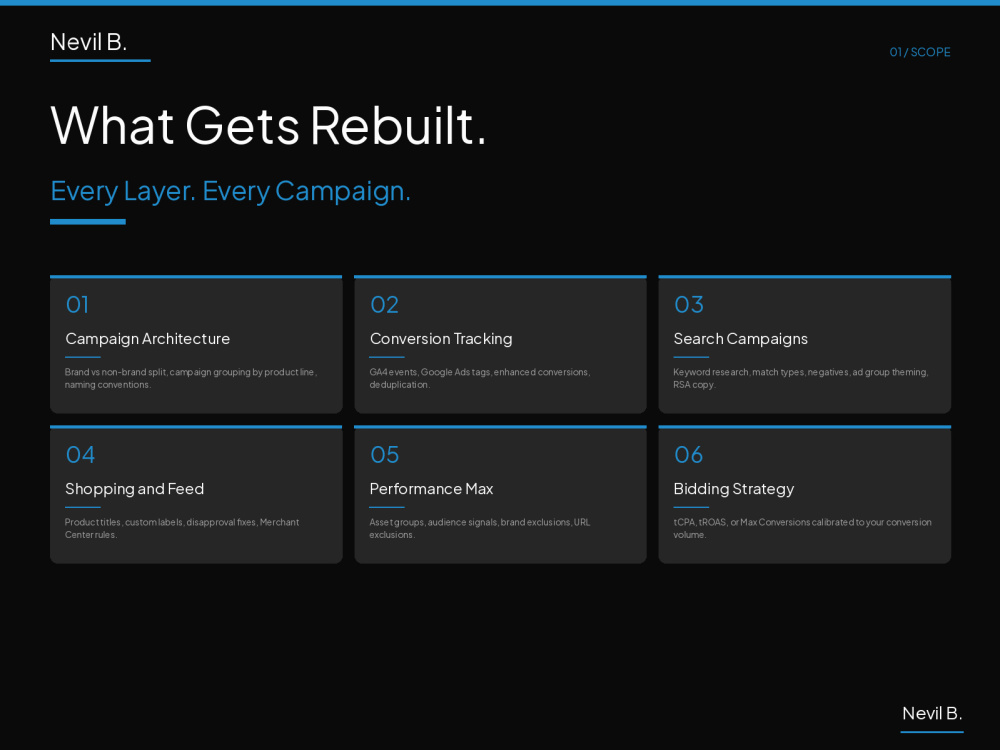
Task: Open the Shopping and Feed card
Action: click(196, 494)
